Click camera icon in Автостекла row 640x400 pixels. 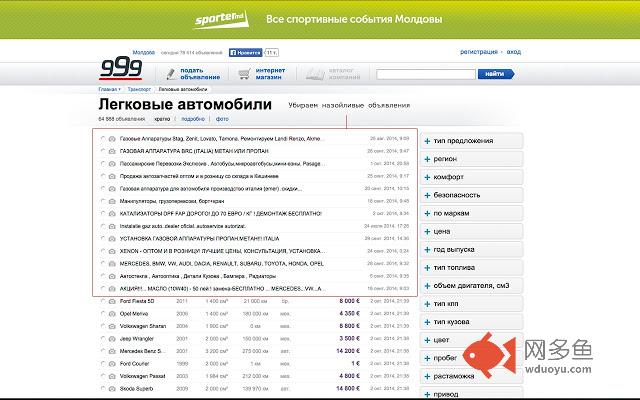[112, 276]
